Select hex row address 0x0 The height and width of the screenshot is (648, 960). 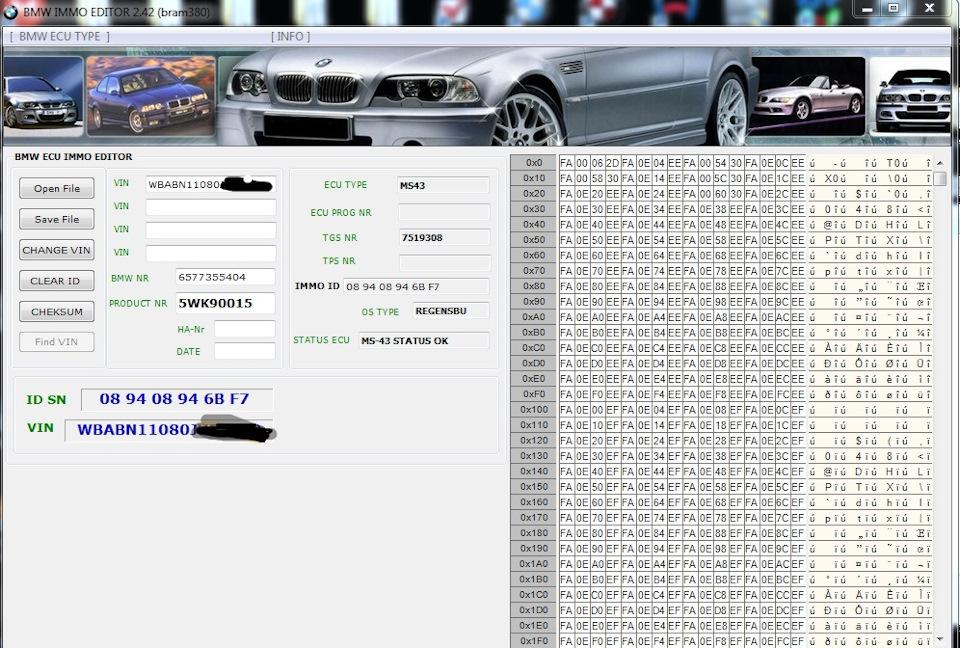click(x=533, y=162)
